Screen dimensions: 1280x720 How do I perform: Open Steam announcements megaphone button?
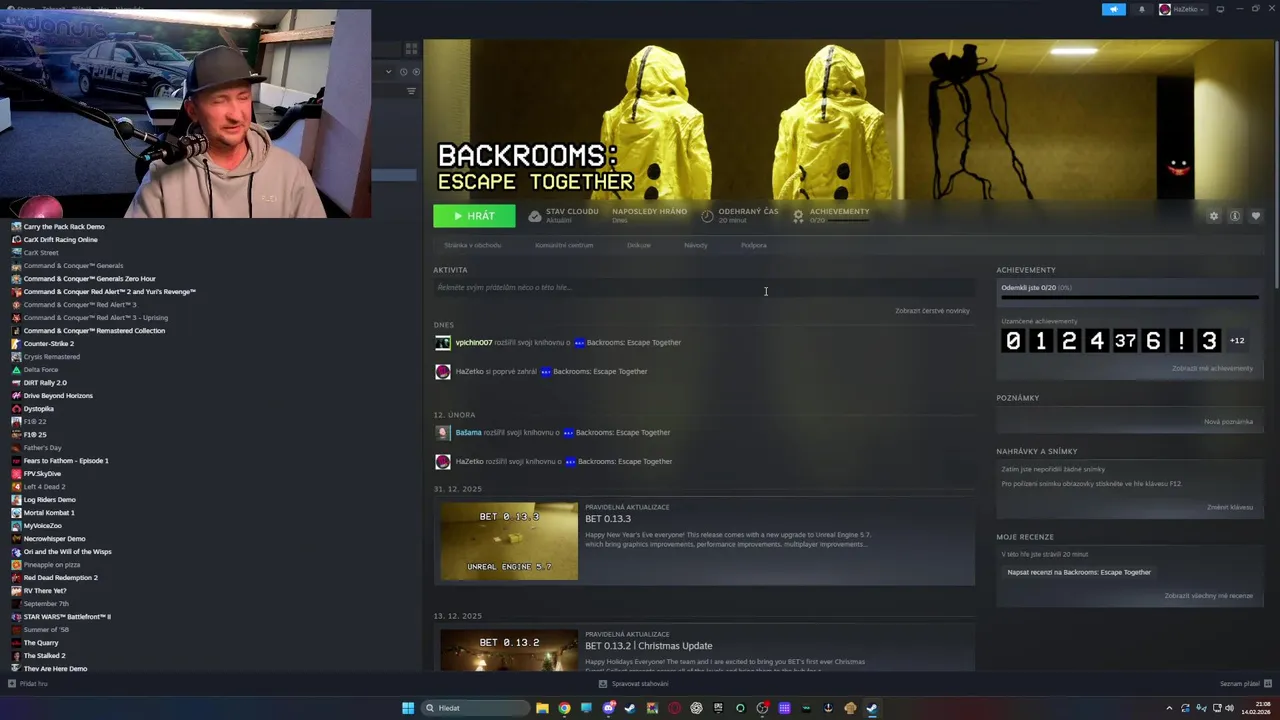click(x=1114, y=9)
